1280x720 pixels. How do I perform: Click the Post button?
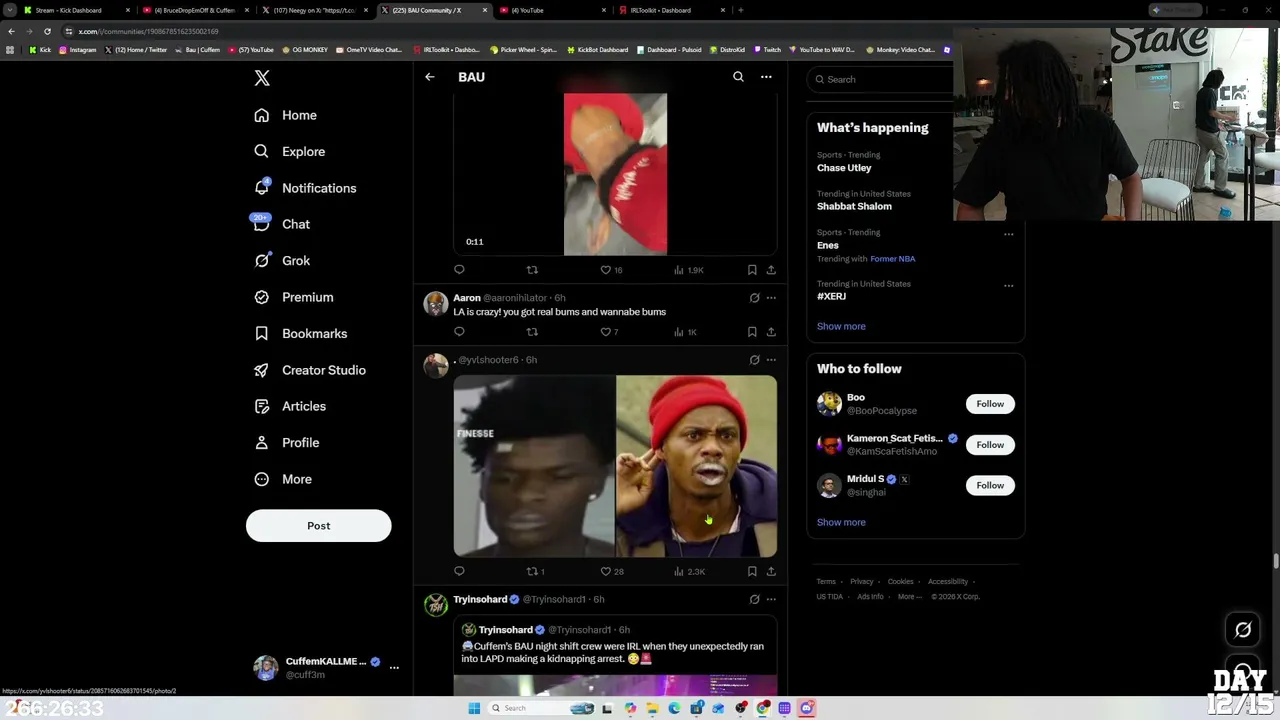click(318, 526)
